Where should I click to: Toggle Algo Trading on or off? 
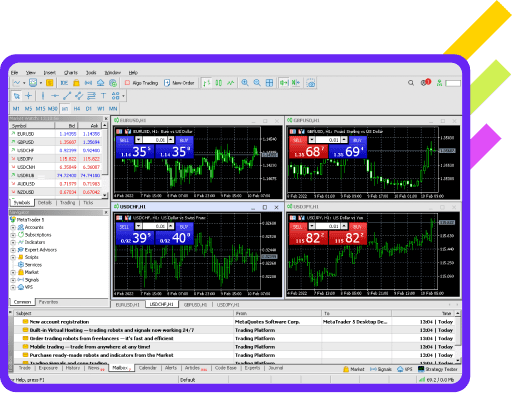click(141, 83)
